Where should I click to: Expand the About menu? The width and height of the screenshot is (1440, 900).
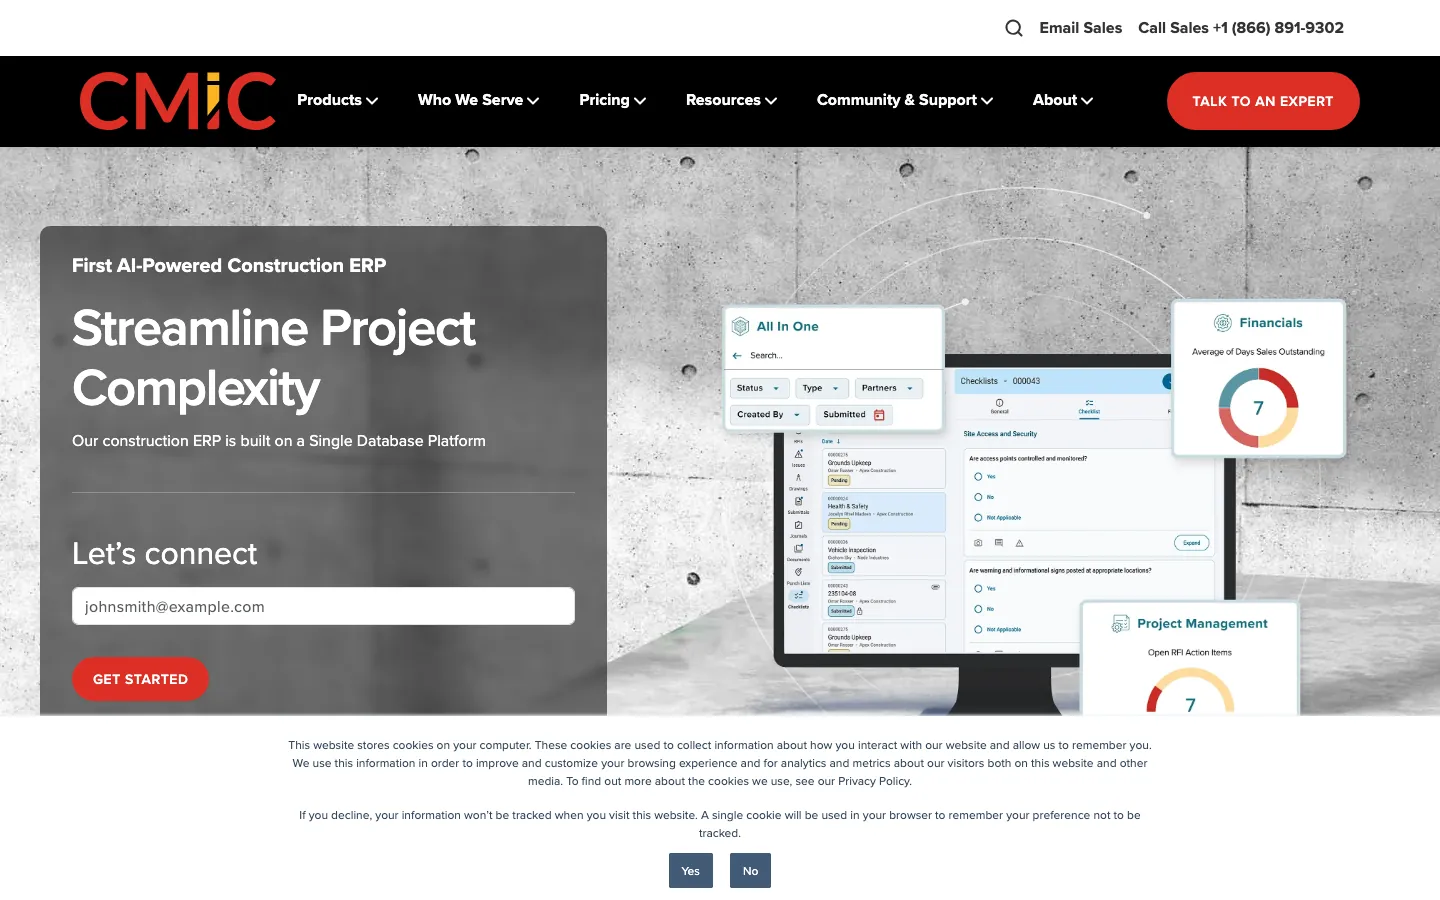[1062, 100]
